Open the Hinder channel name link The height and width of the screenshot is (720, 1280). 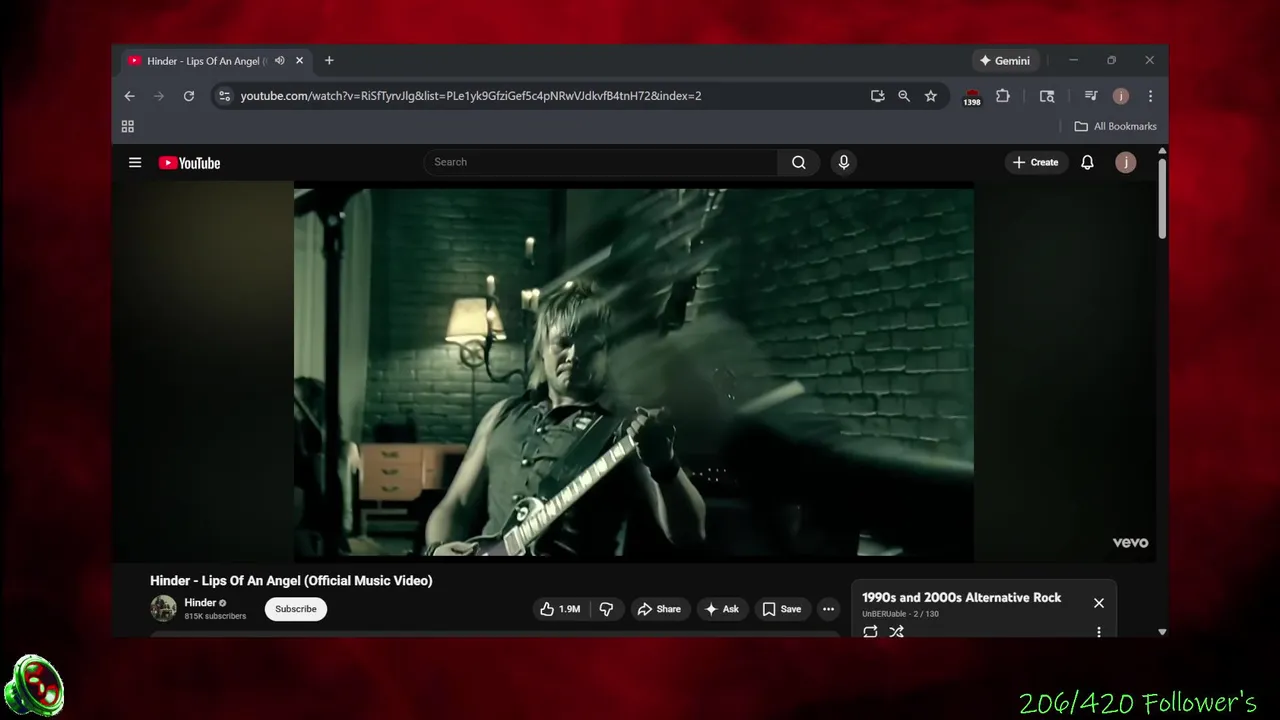coord(200,603)
